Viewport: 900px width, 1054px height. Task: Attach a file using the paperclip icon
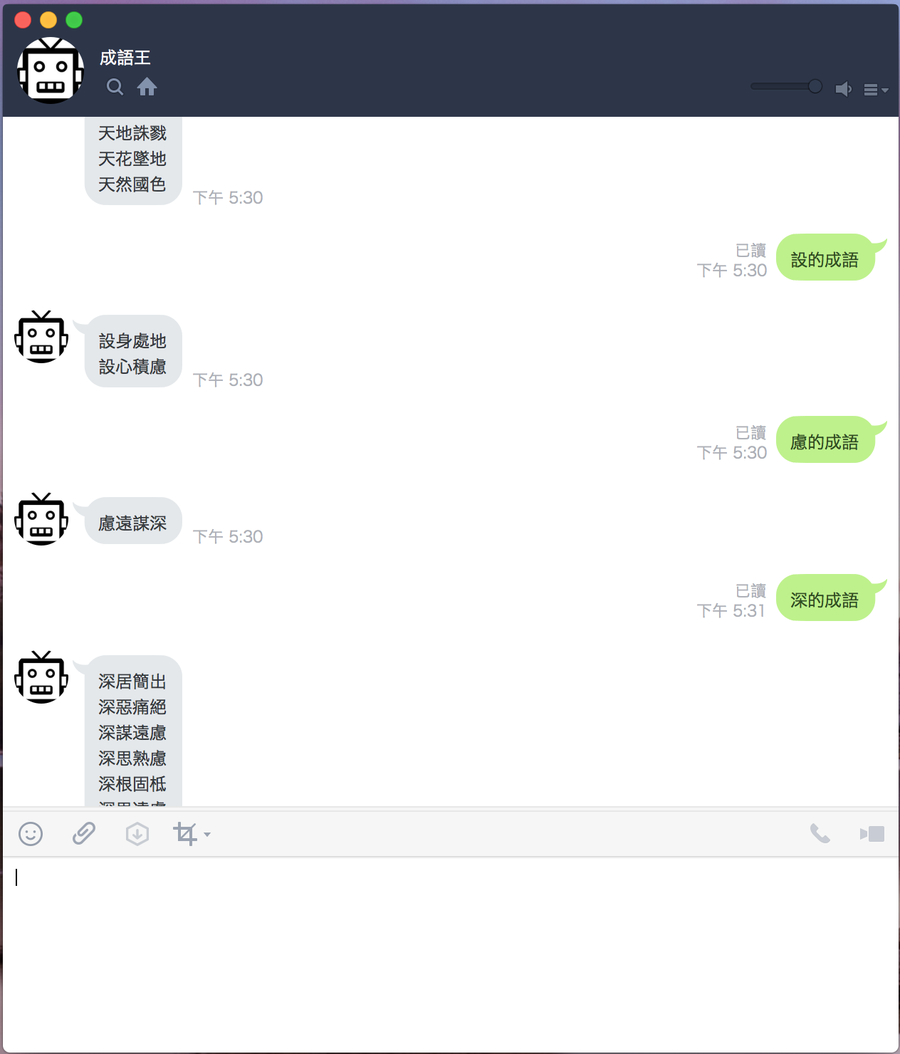(83, 834)
